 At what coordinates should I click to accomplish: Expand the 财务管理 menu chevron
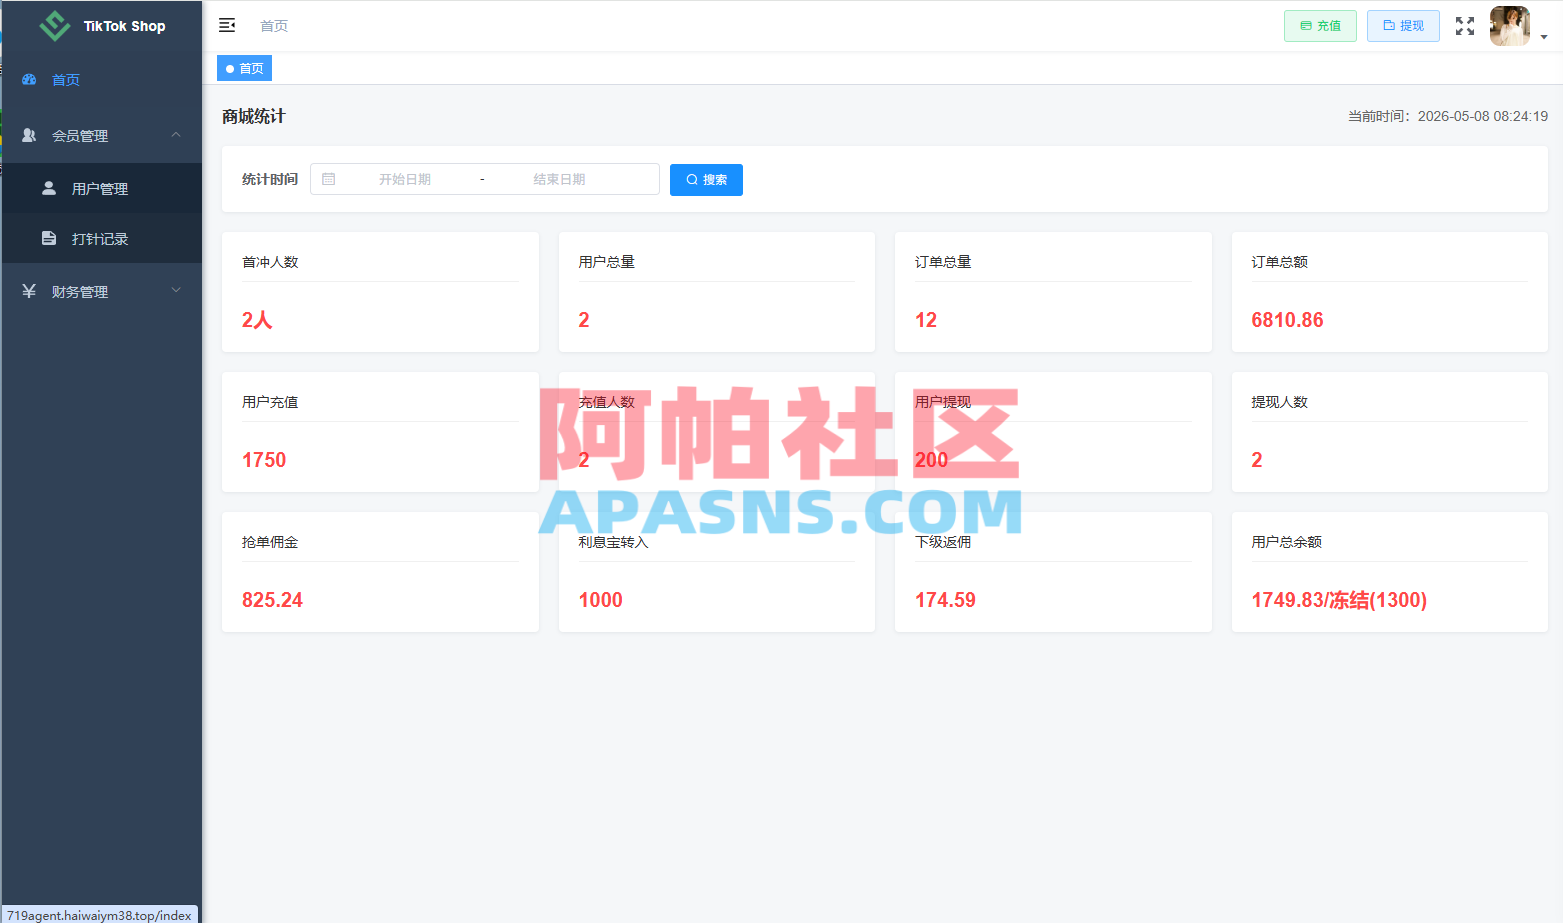pyautogui.click(x=176, y=291)
